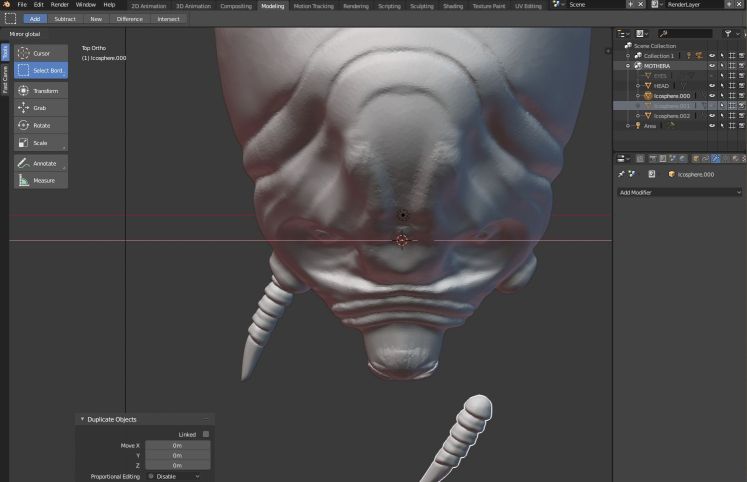Image resolution: width=747 pixels, height=482 pixels.
Task: Click the Area light object icon
Action: click(x=638, y=126)
